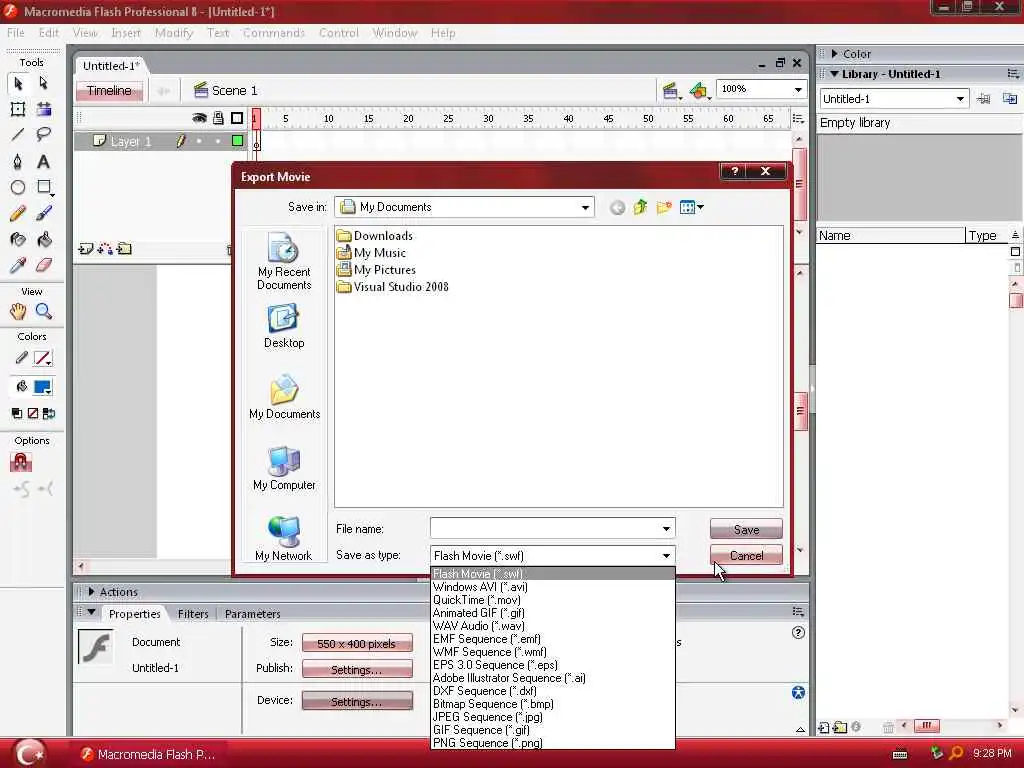Image resolution: width=1024 pixels, height=768 pixels.
Task: Collapse the Library - Untitled-1 panel
Action: (x=835, y=74)
